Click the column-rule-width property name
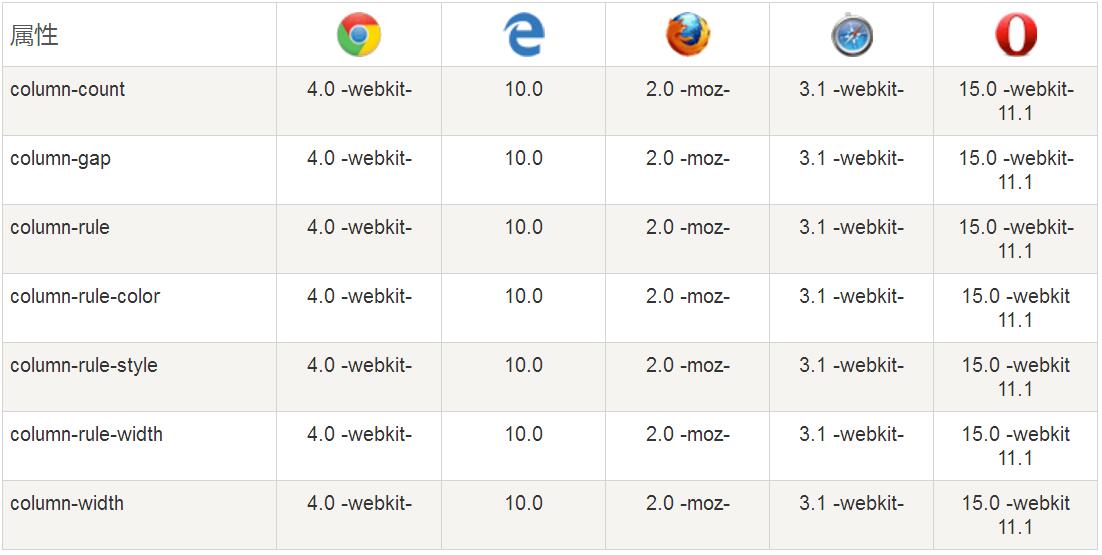The height and width of the screenshot is (555, 1102). 86,434
